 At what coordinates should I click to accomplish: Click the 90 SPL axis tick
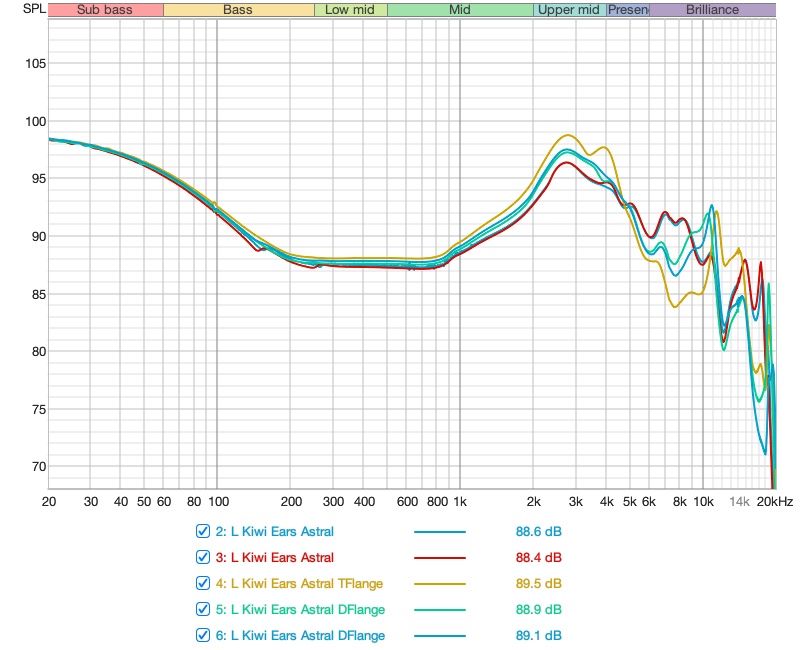click(x=39, y=236)
